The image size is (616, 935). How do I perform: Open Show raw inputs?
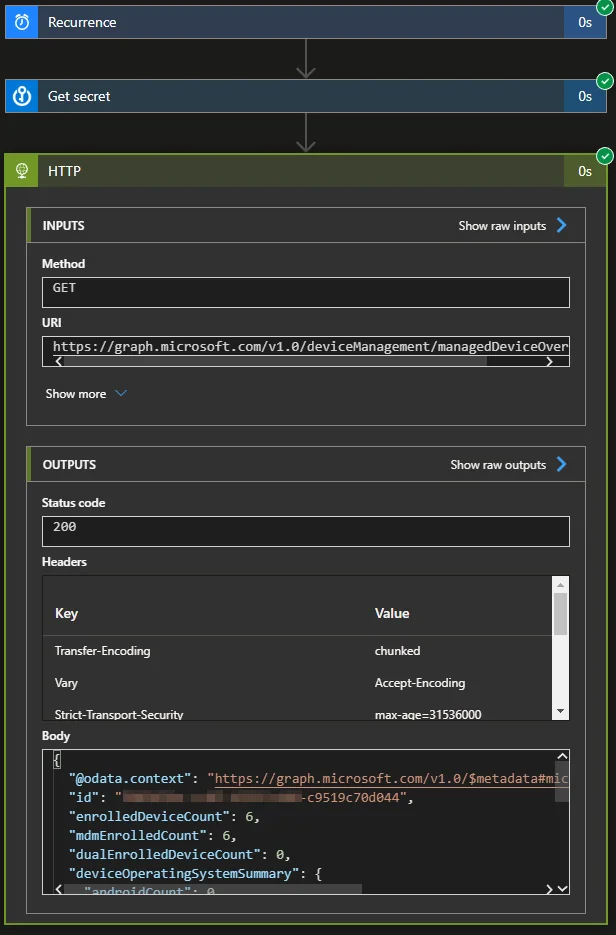coord(502,226)
